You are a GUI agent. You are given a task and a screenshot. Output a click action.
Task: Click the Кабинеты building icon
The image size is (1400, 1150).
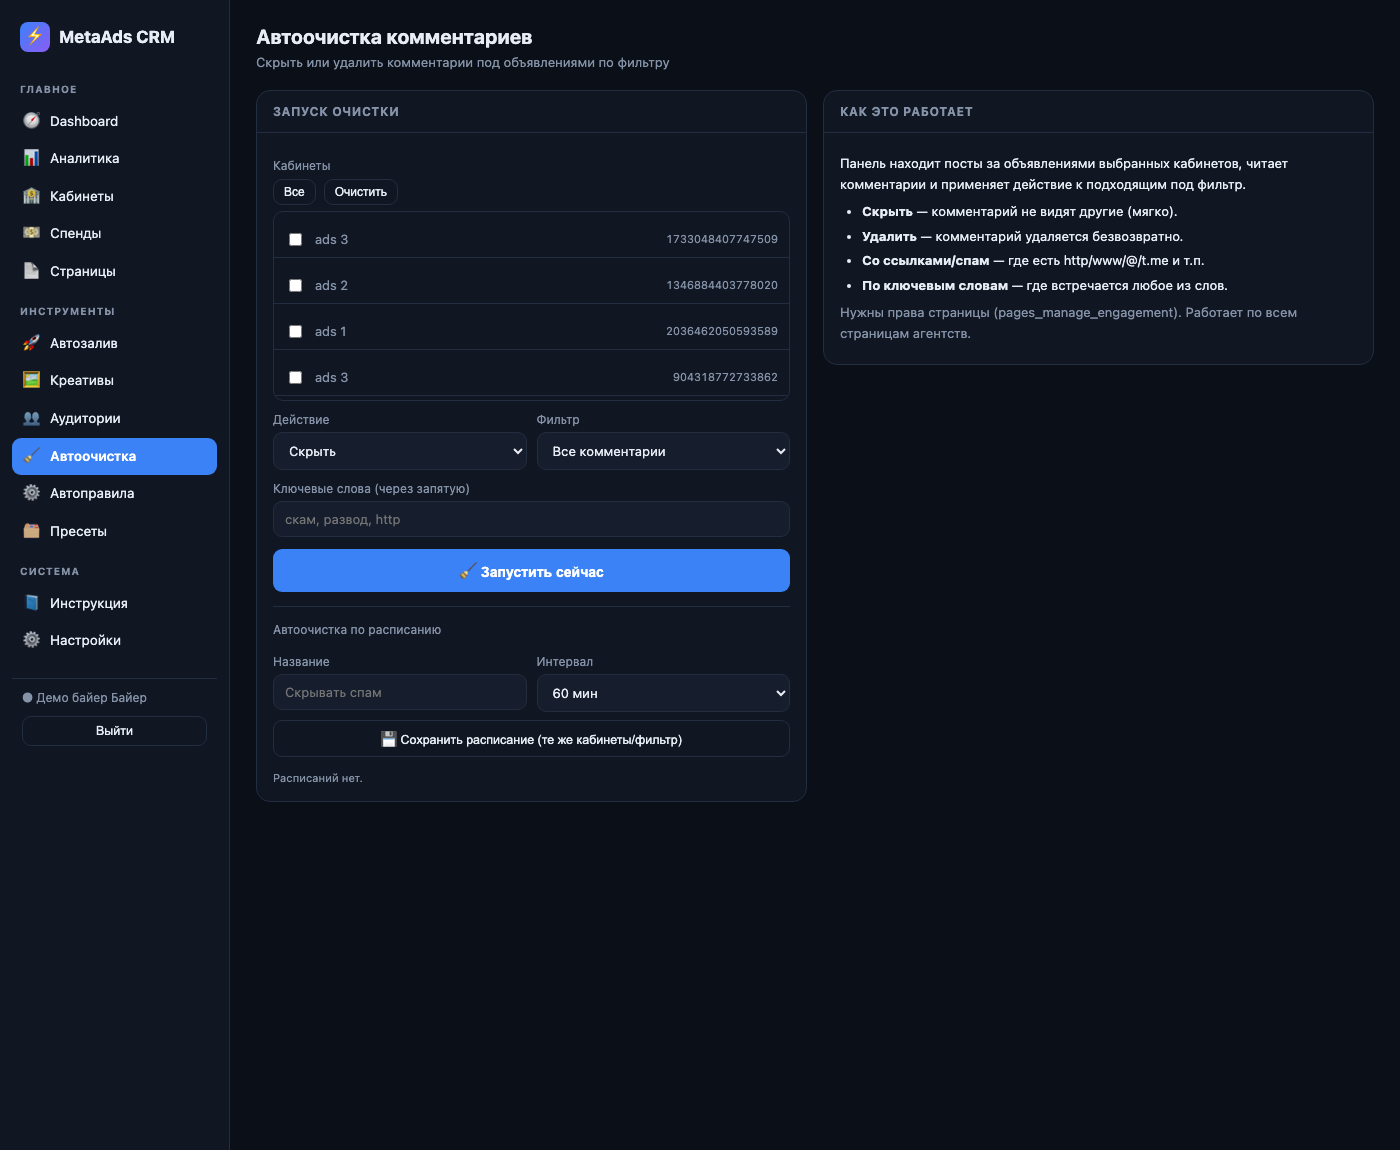pyautogui.click(x=32, y=196)
